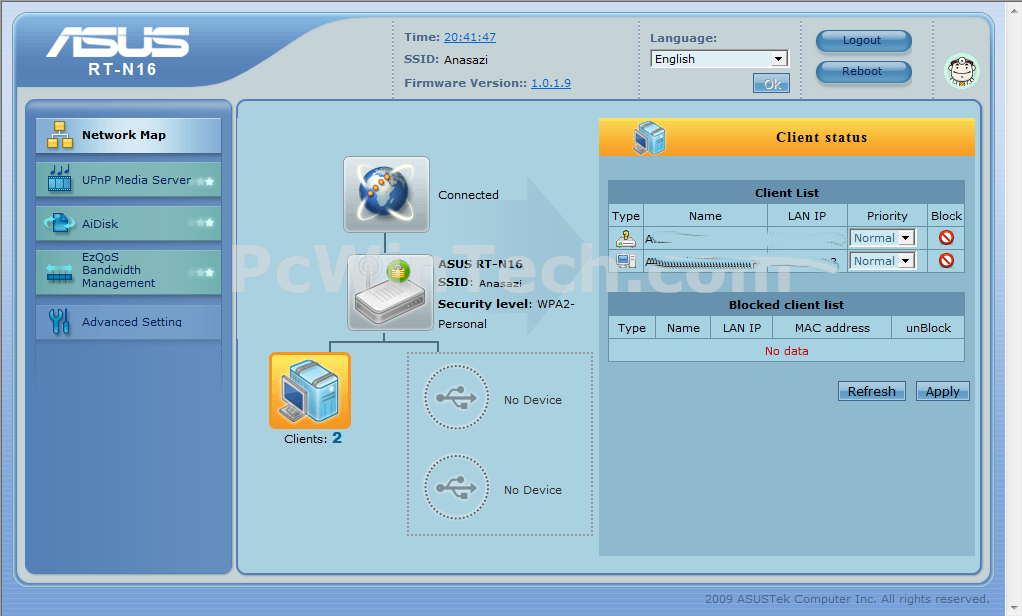Click the 'Connected' internet status text
Screen dimensions: 1022x616
point(468,195)
